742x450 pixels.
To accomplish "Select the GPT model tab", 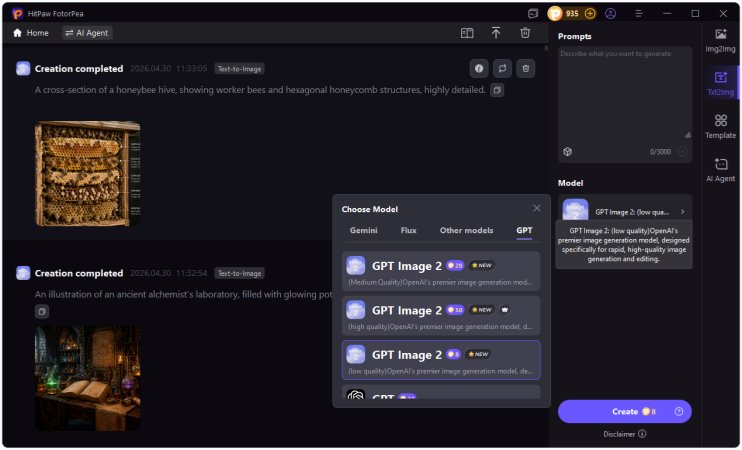I will click(524, 230).
